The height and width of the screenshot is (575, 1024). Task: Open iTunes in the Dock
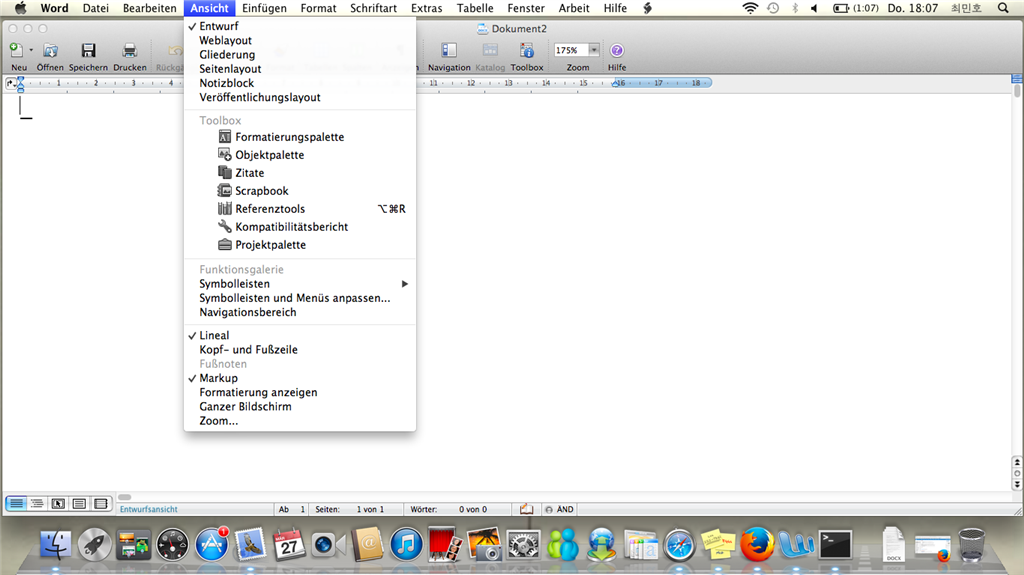(x=406, y=544)
